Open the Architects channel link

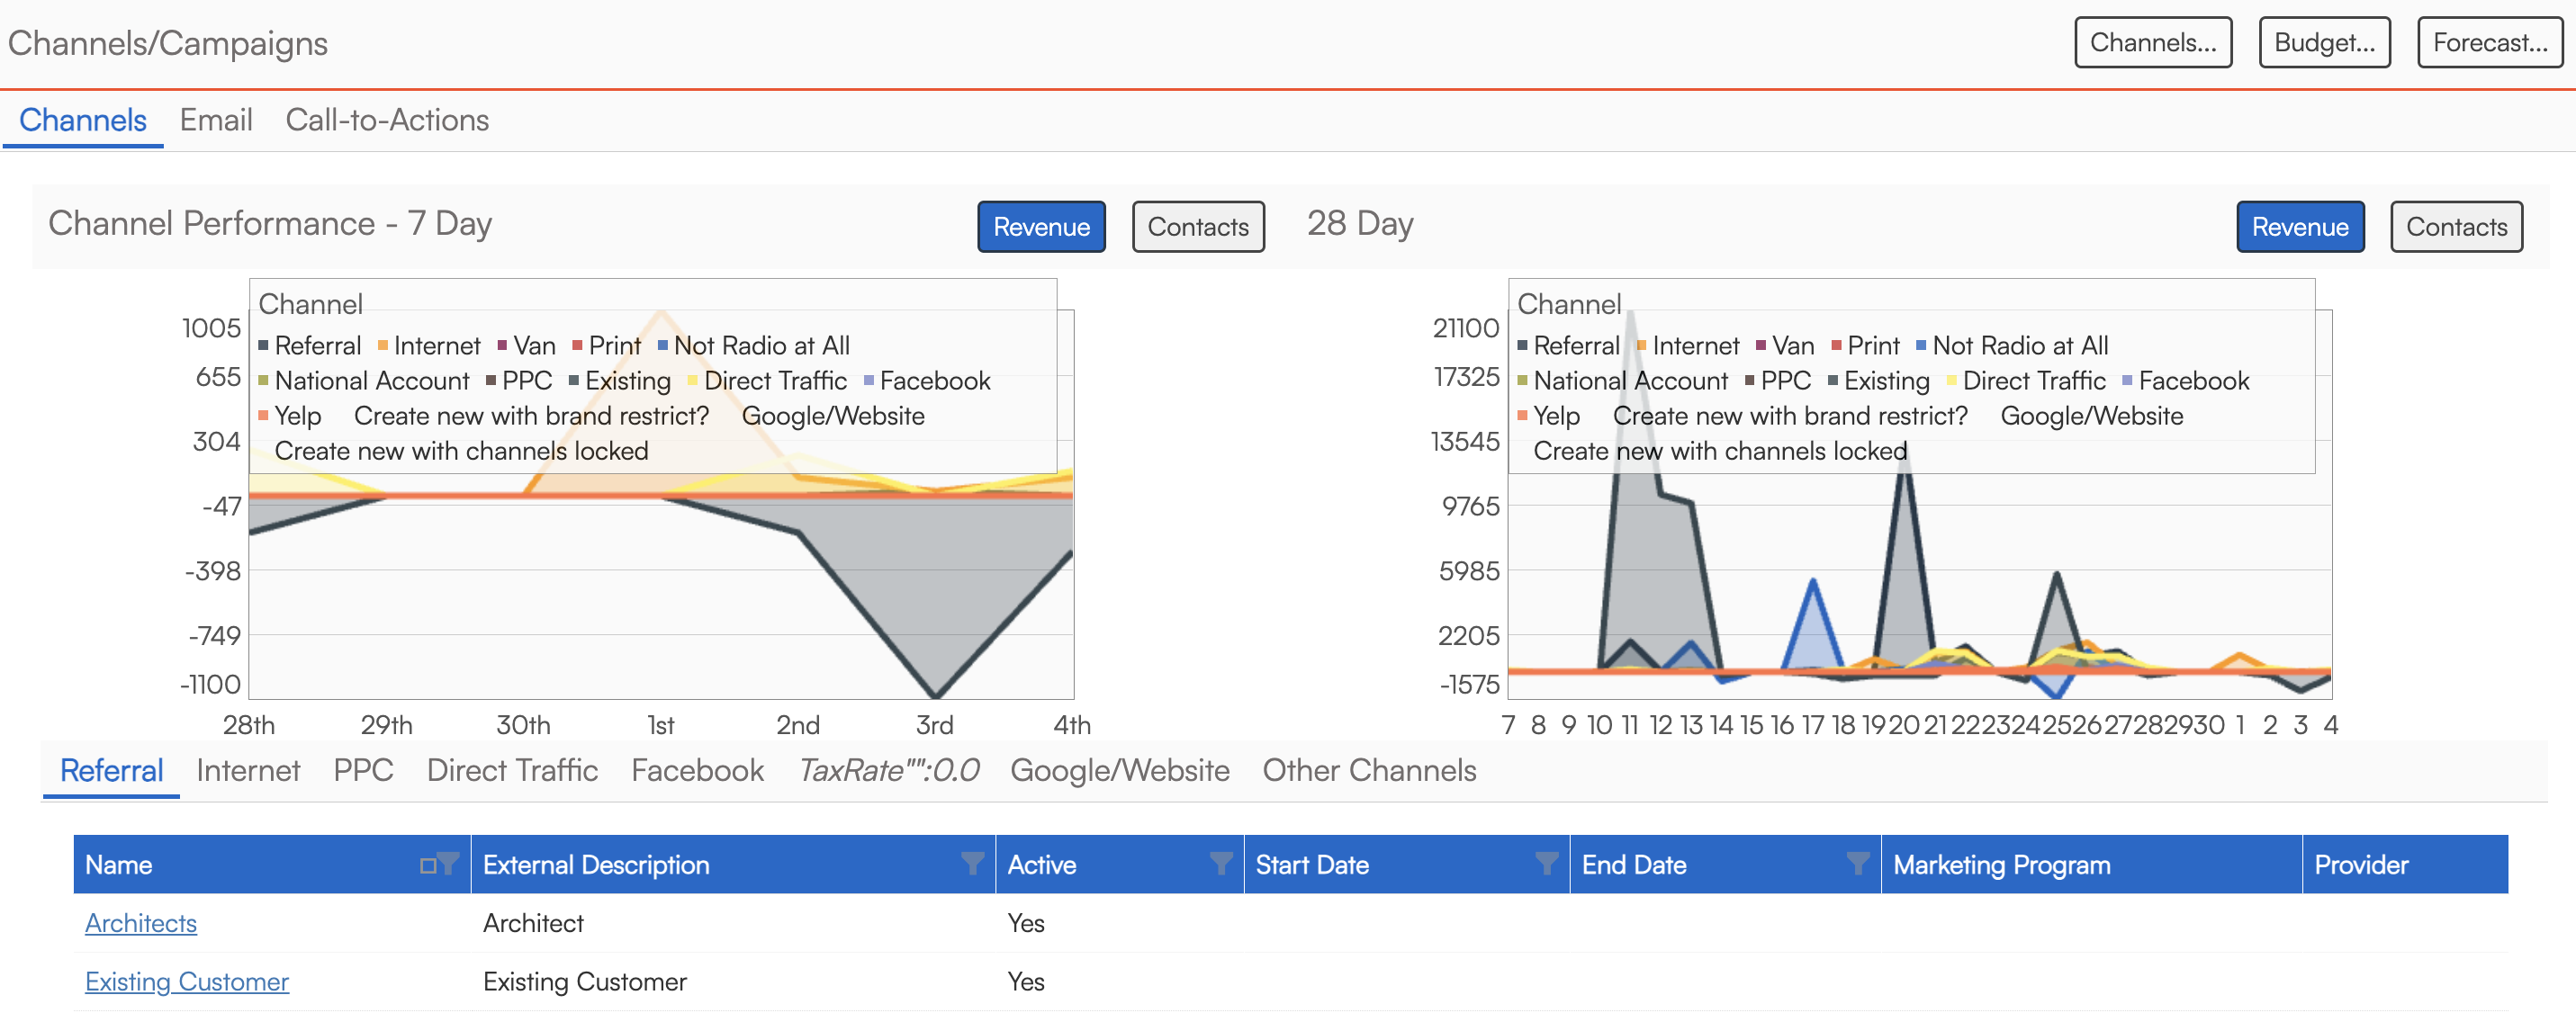(141, 923)
